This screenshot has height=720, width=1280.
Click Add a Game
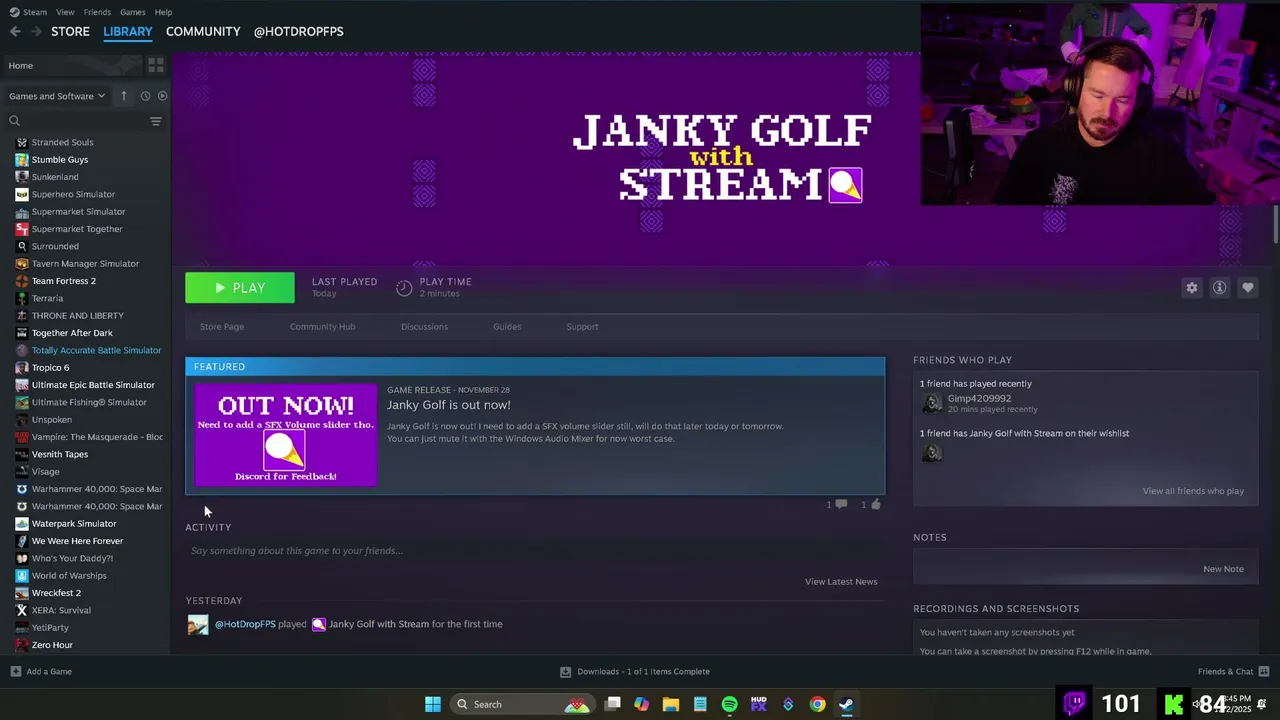click(41, 672)
